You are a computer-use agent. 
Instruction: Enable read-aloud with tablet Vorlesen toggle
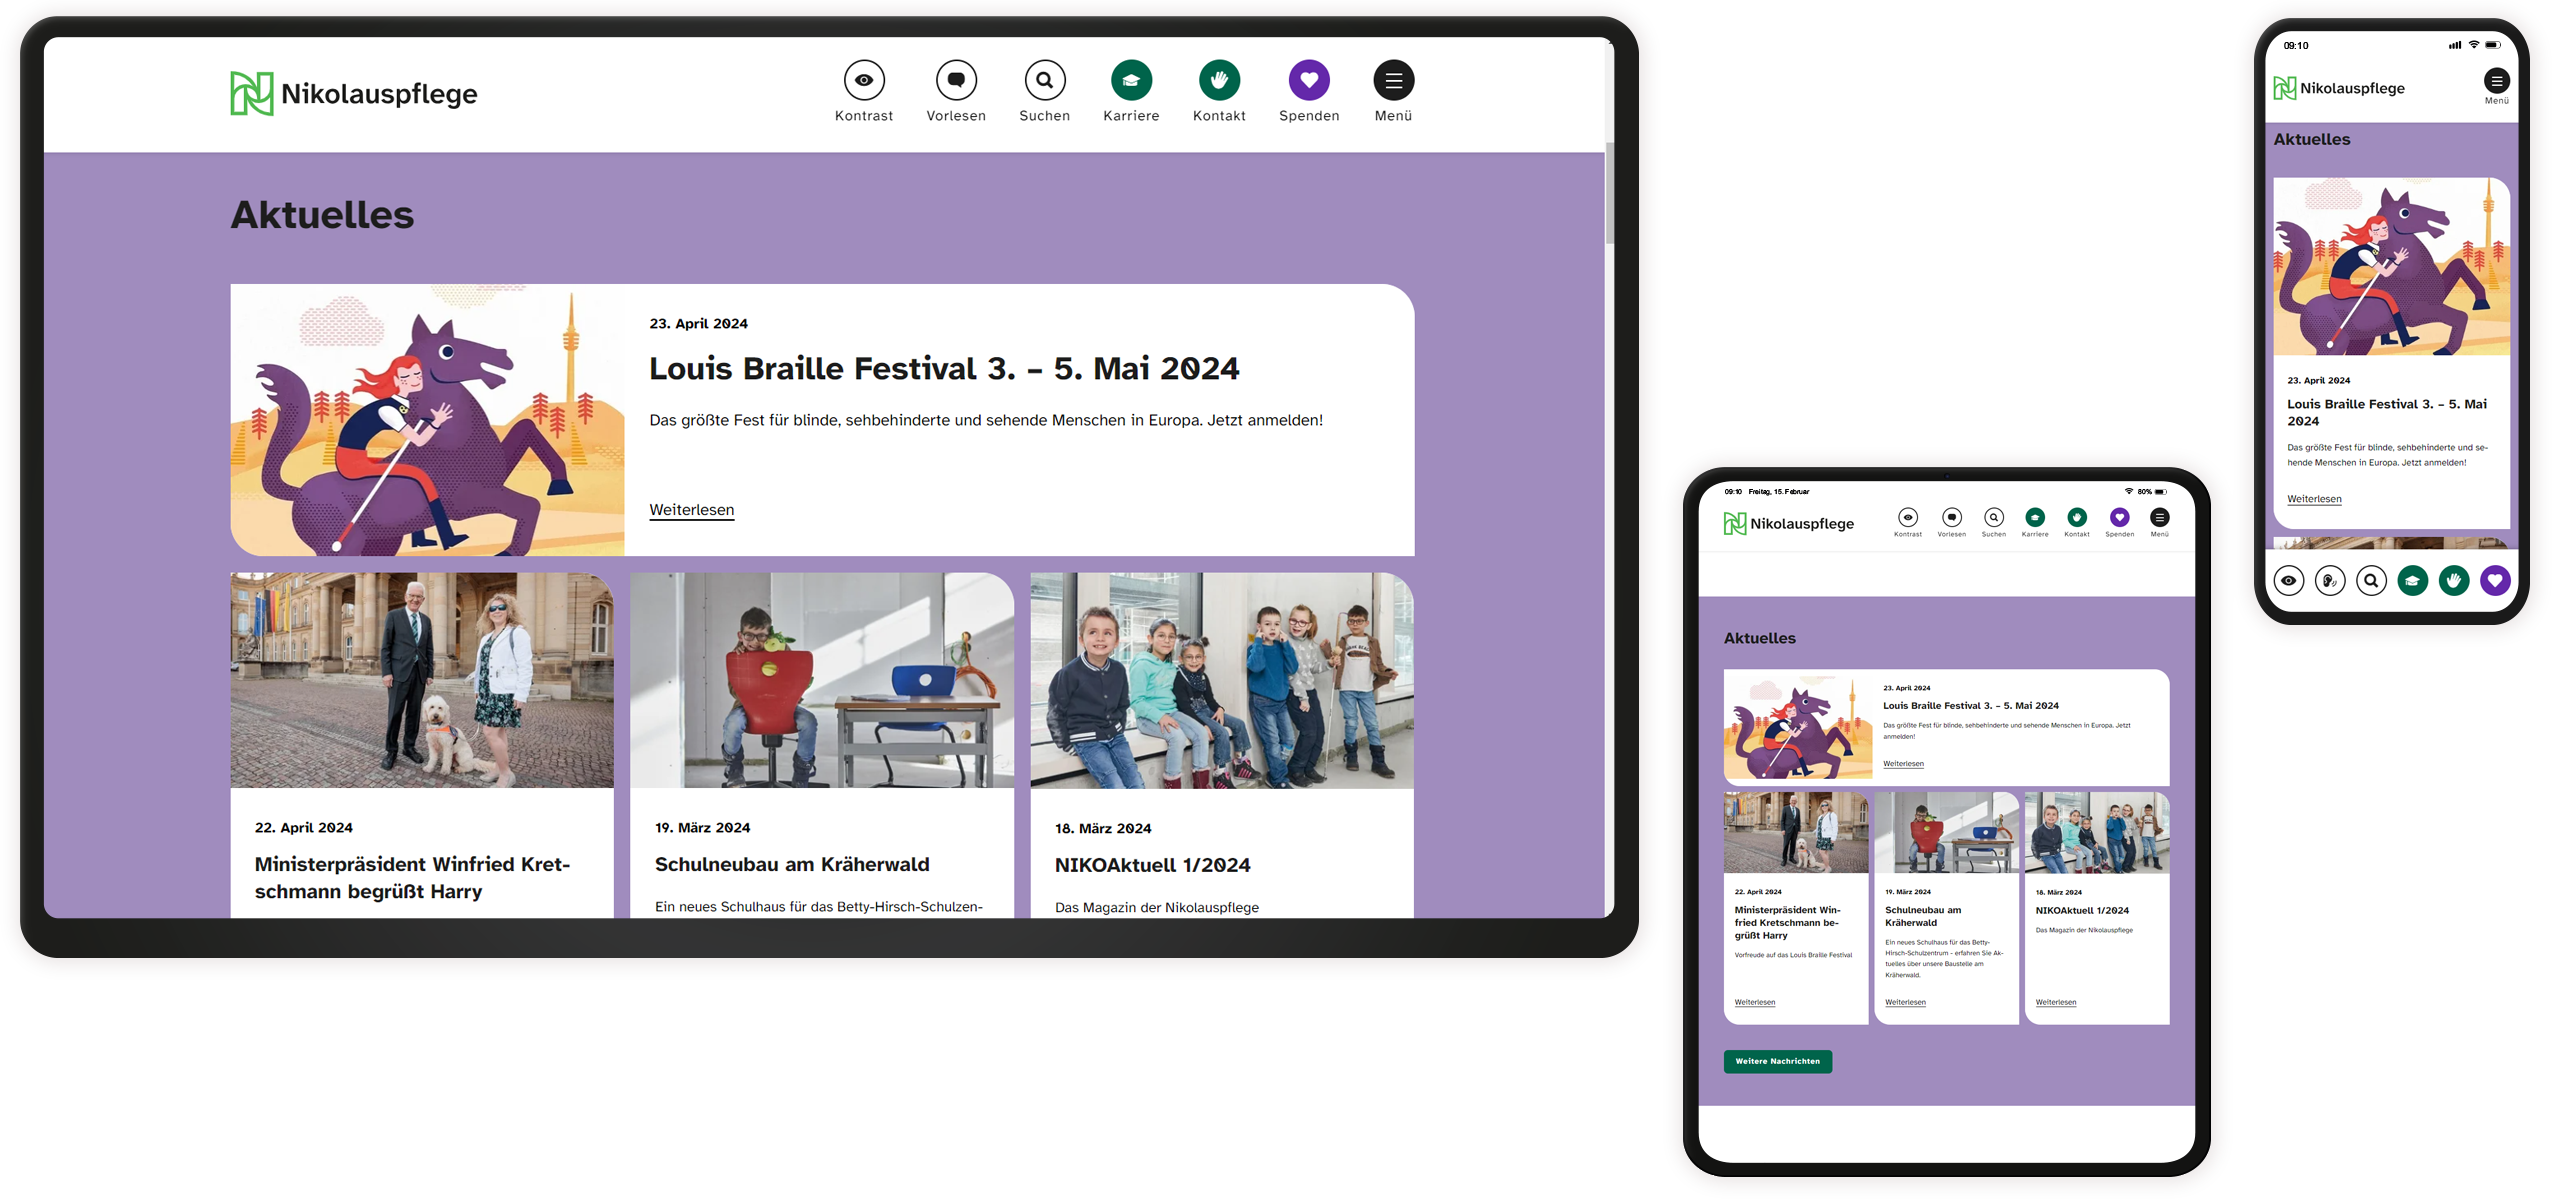[x=1951, y=517]
